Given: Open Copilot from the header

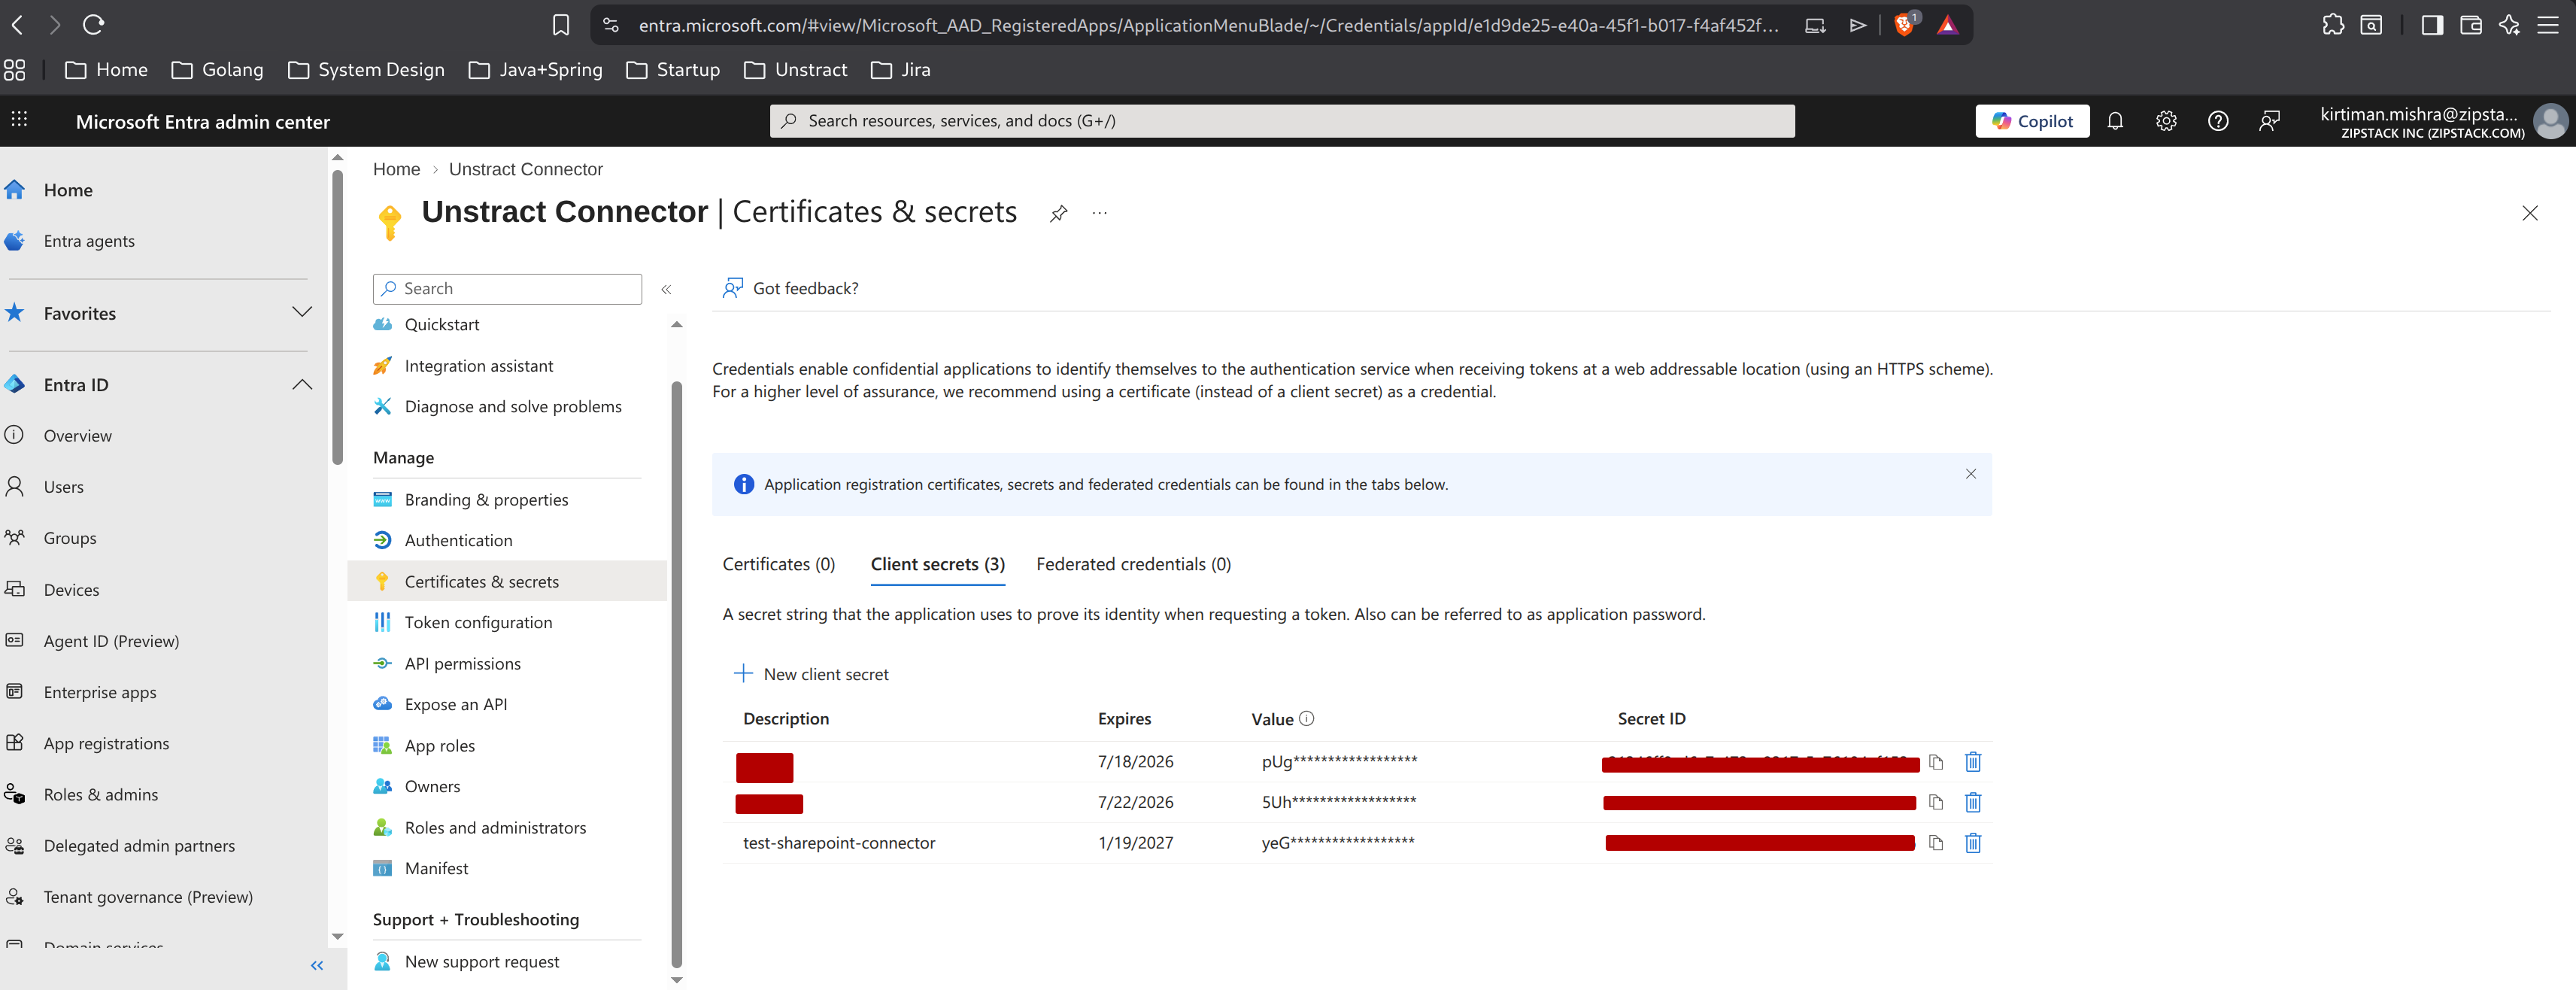Looking at the screenshot, I should coord(2031,121).
